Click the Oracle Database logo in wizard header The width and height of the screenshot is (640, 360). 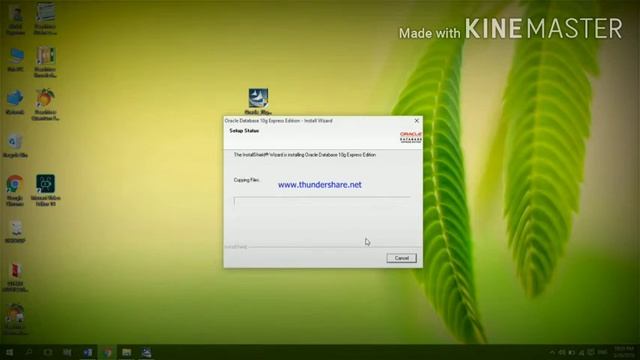(x=411, y=137)
